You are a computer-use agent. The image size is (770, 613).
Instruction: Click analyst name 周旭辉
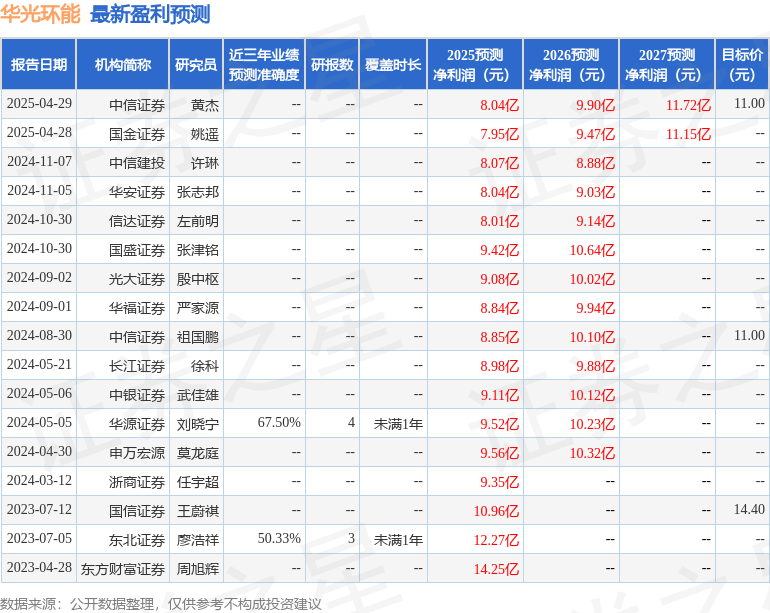[198, 569]
